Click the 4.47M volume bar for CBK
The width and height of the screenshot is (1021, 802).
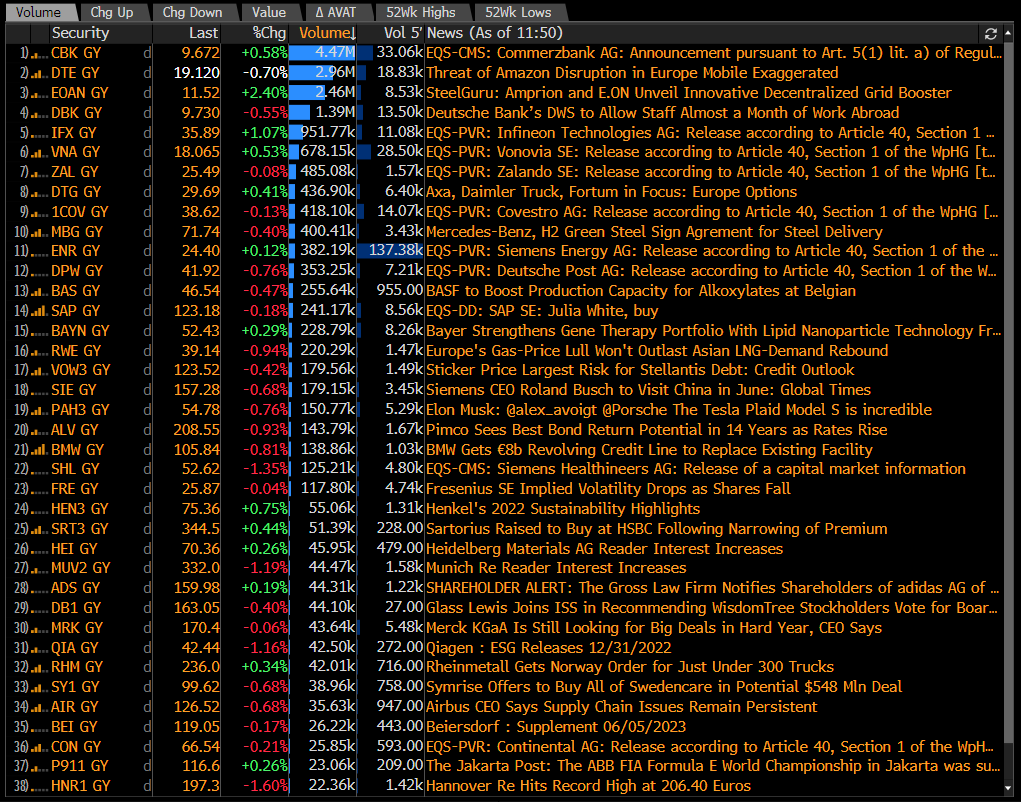click(323, 53)
